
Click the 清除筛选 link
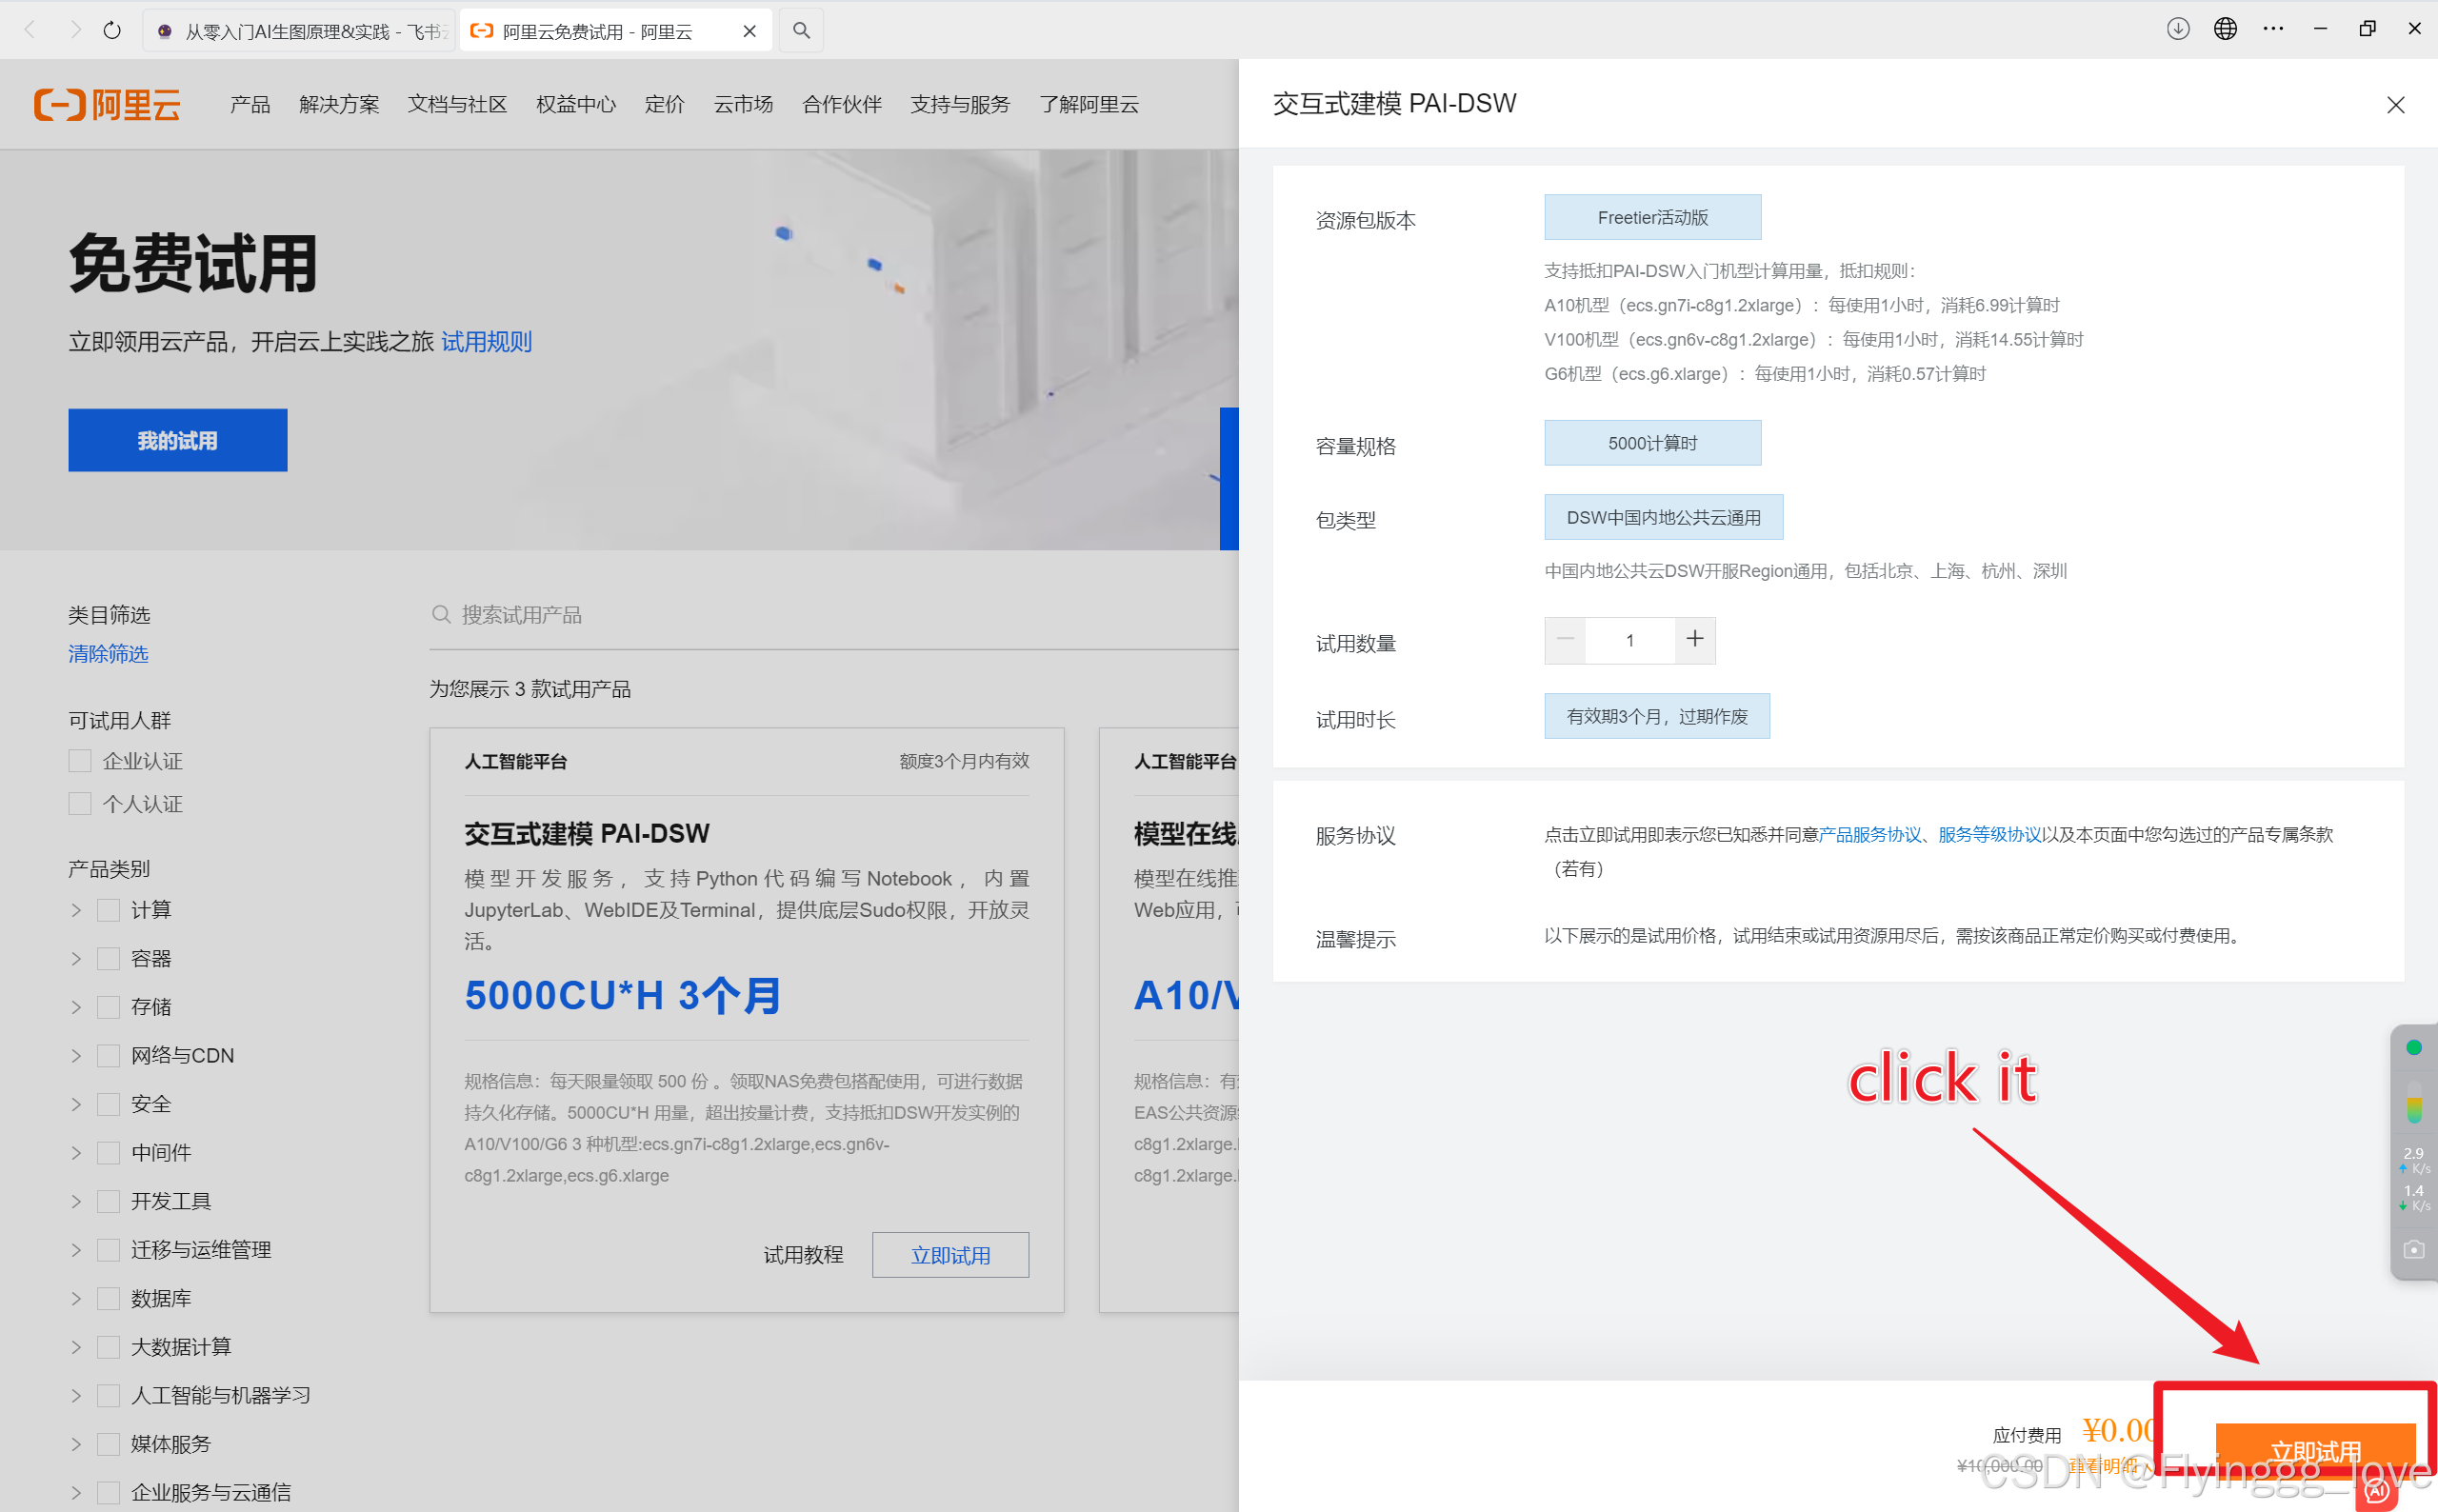(108, 654)
